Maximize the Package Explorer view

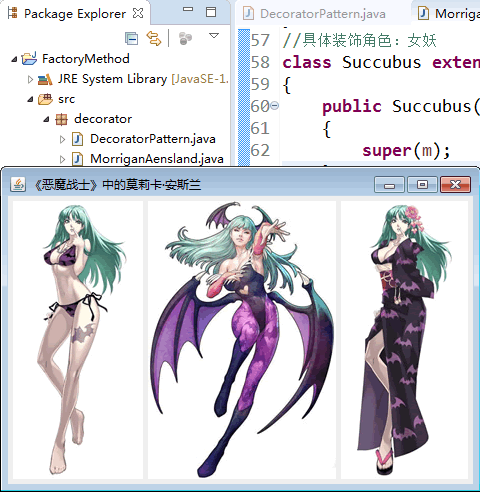211,12
